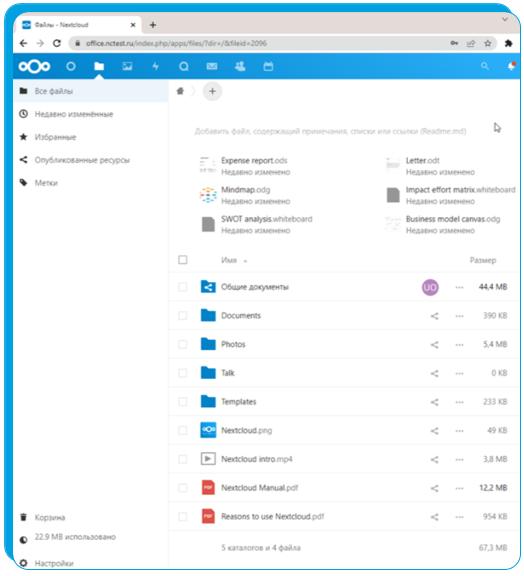The height and width of the screenshot is (576, 524).
Task: Click the UO avatar on Общие документы row
Action: [x=430, y=287]
